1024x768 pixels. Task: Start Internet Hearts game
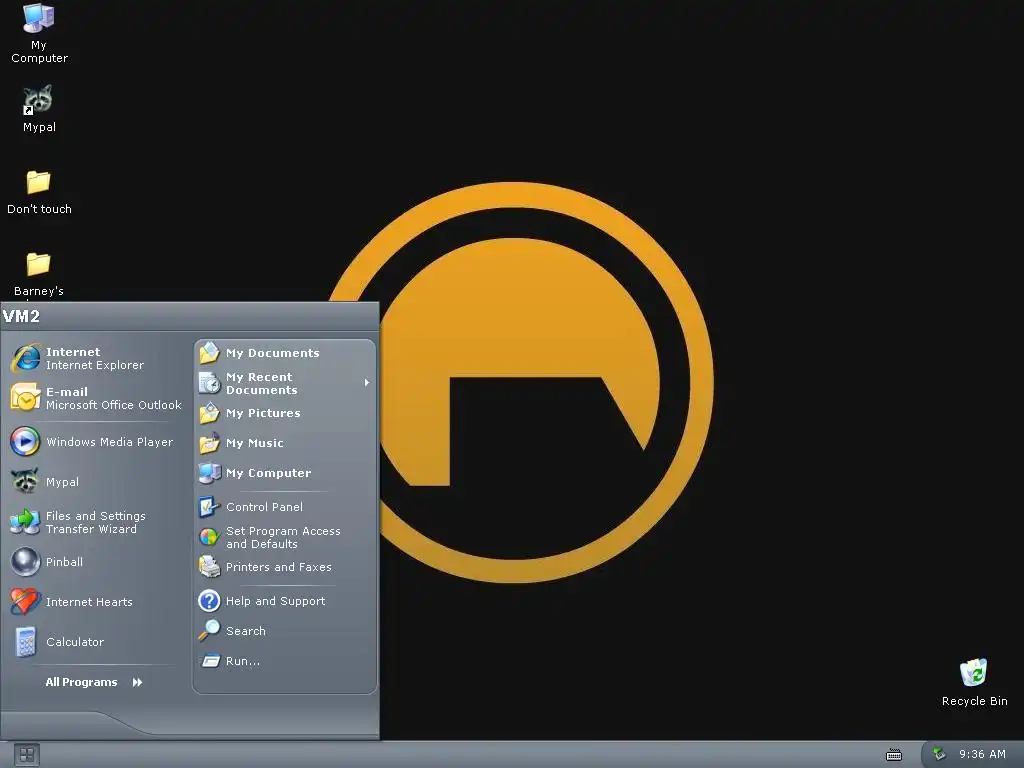[97, 602]
